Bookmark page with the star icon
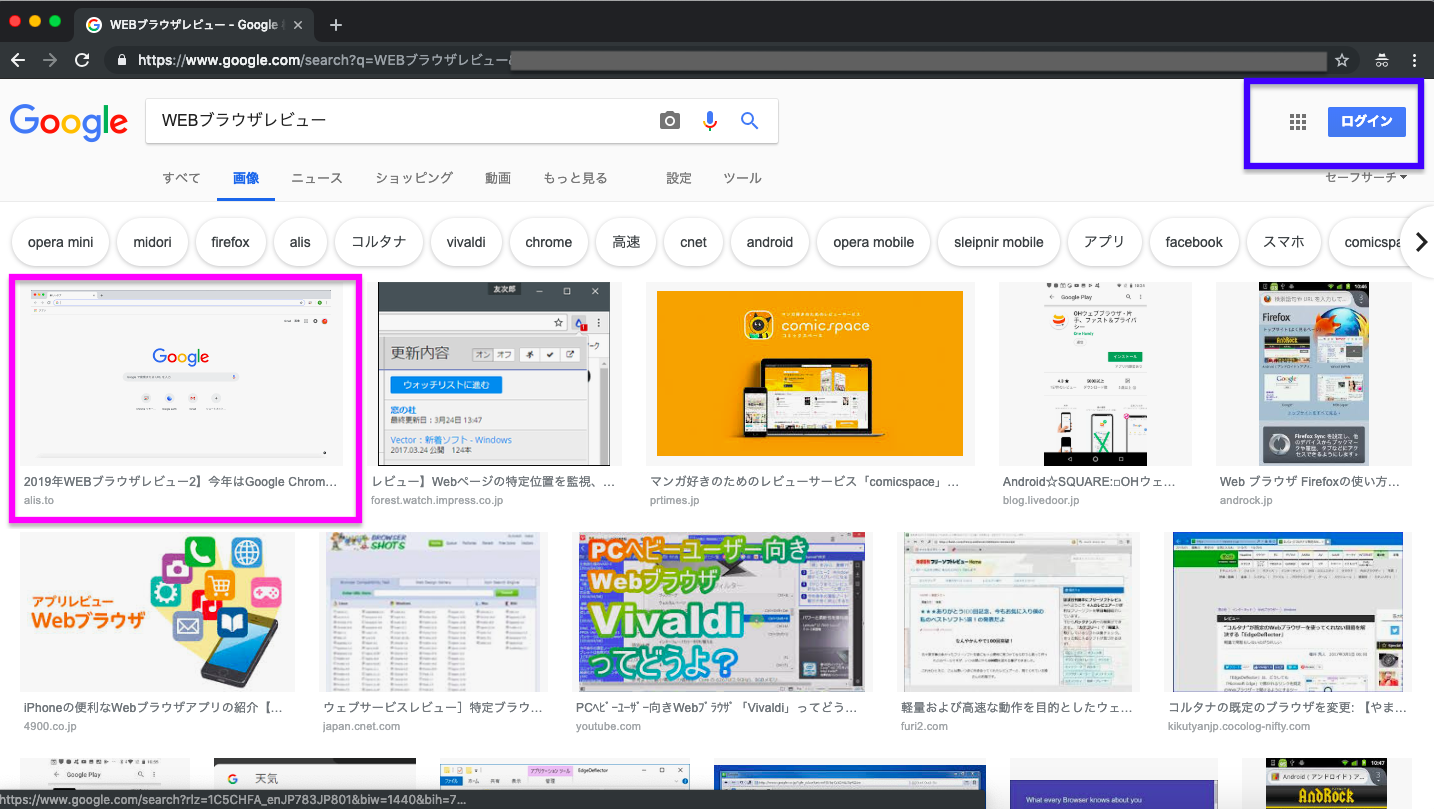The height and width of the screenshot is (809, 1434). coord(1342,60)
